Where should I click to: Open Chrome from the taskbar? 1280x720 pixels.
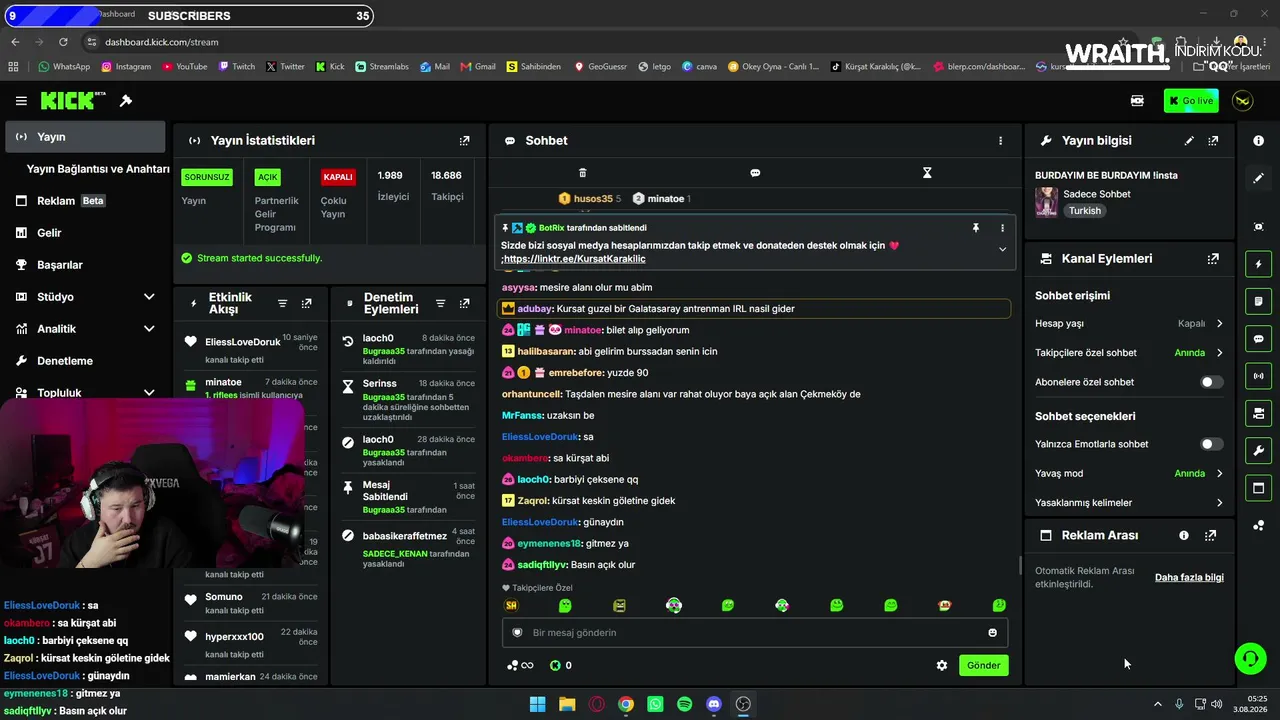pos(625,704)
